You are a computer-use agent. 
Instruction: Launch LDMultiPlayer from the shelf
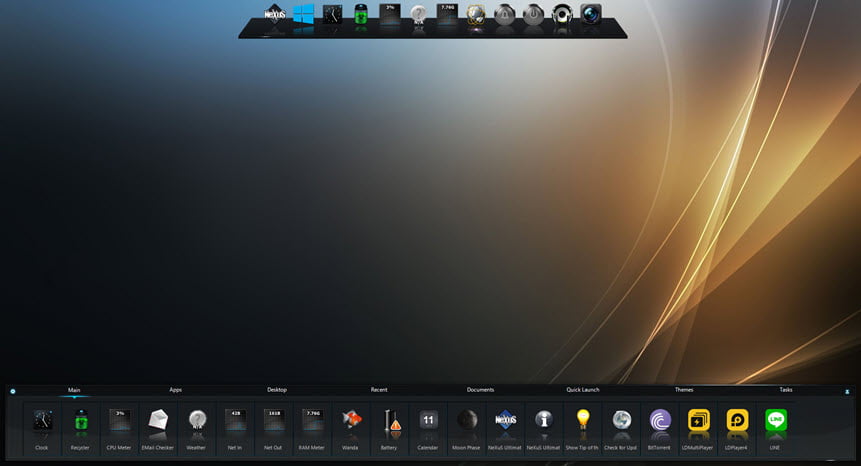click(x=698, y=421)
